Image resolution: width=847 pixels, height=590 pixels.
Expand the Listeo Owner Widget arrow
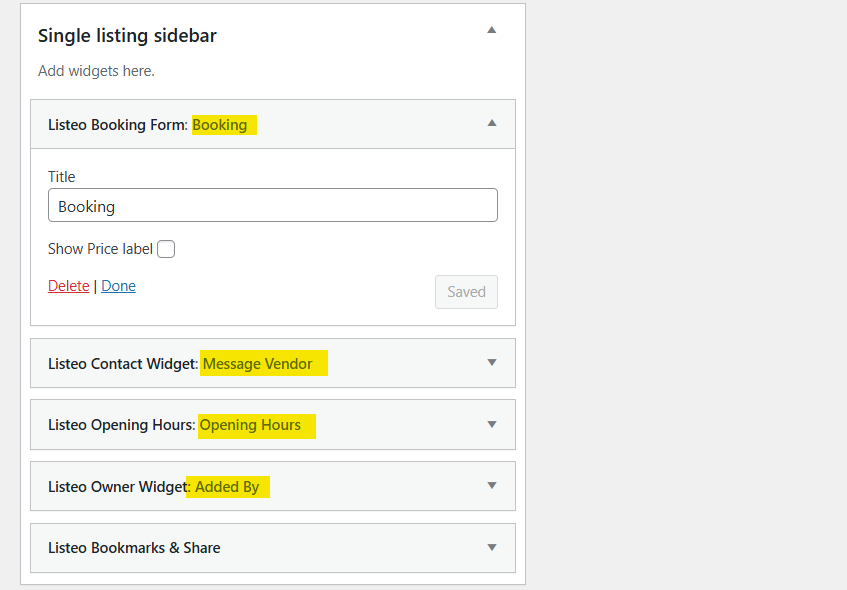491,486
